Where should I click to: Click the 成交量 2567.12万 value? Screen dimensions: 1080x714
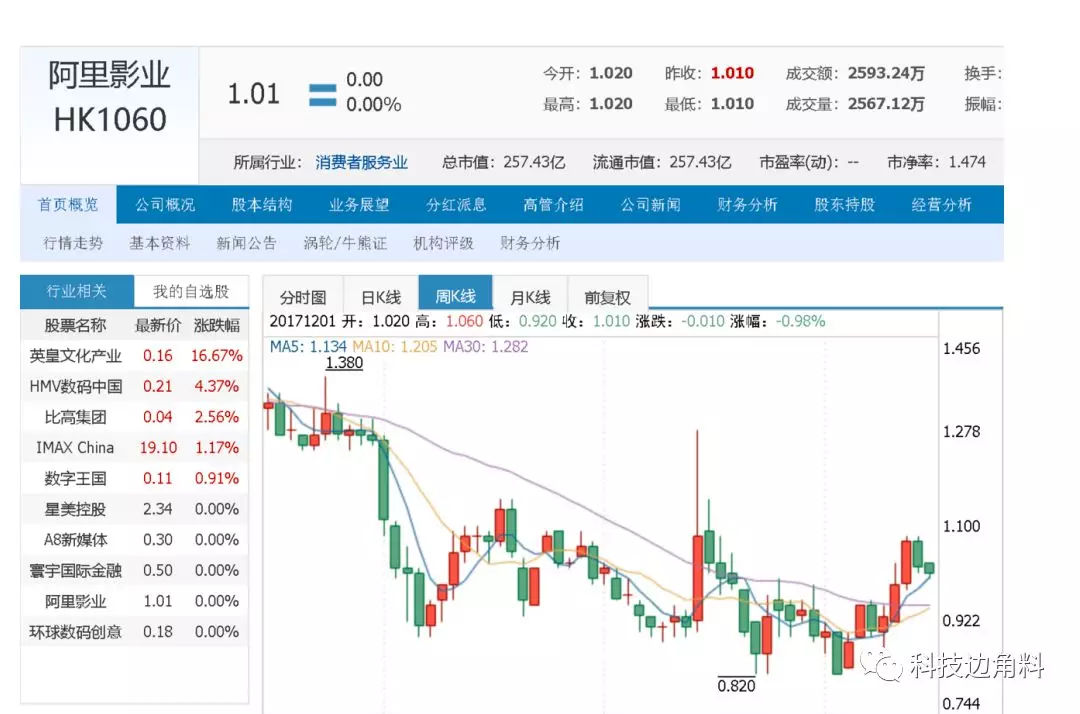pos(886,104)
